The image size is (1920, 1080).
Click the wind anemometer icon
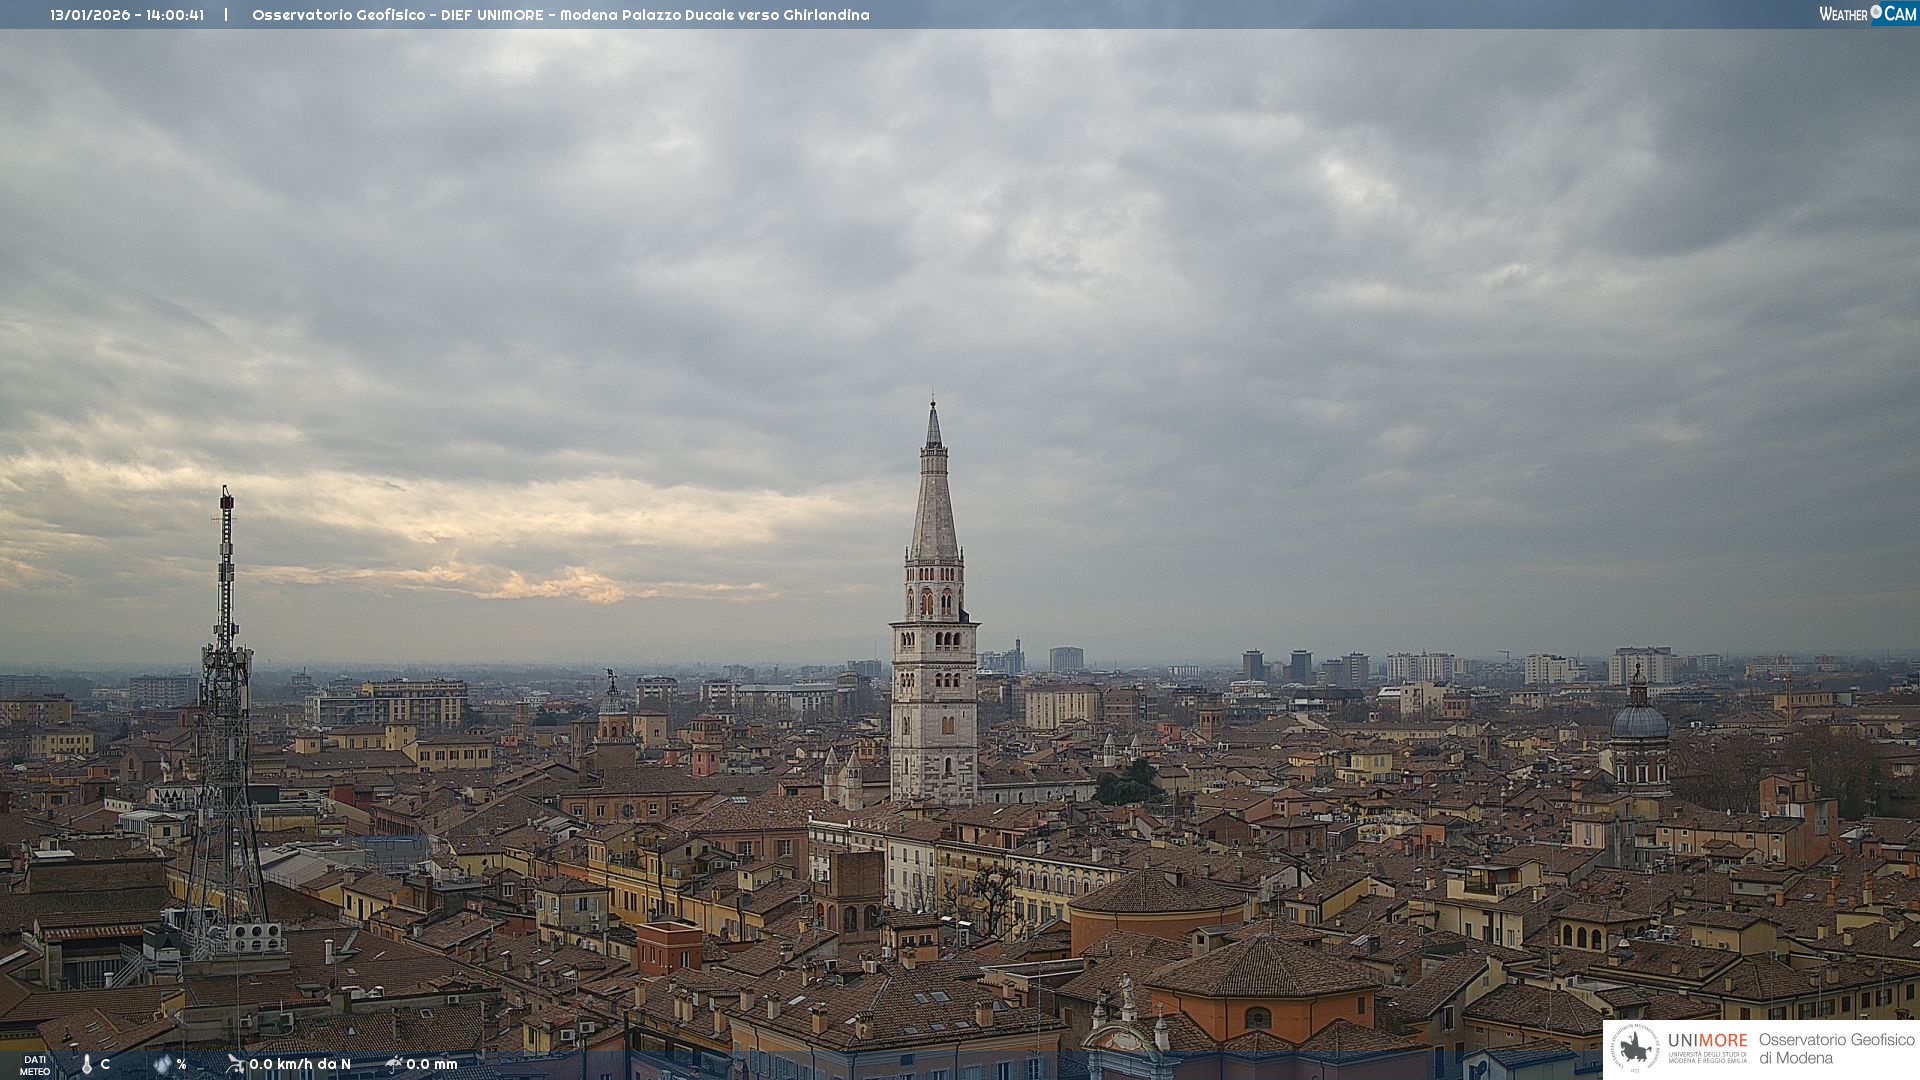[235, 1064]
